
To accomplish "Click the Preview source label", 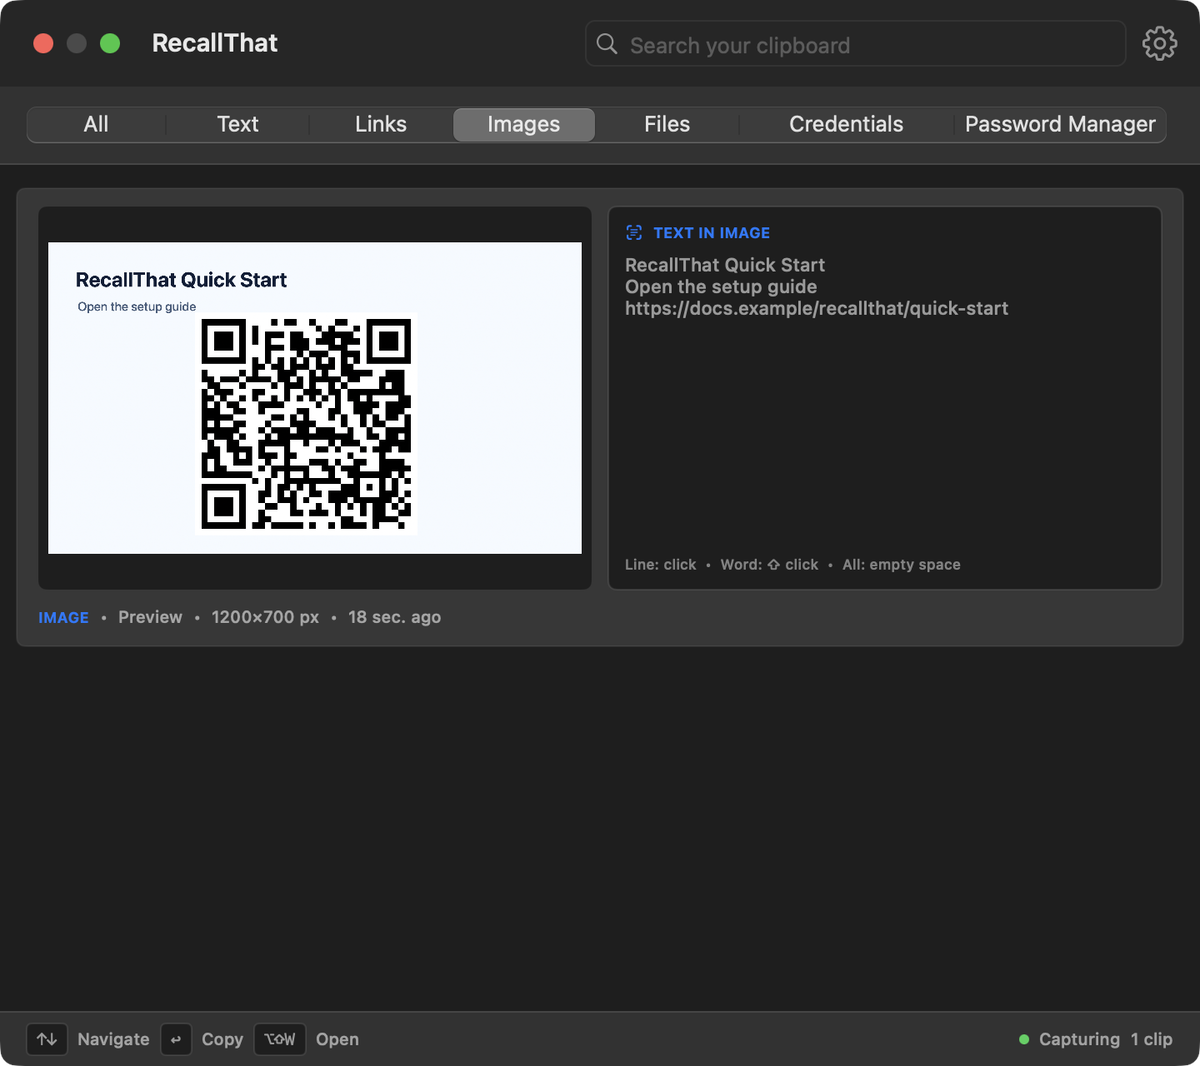I will (150, 617).
